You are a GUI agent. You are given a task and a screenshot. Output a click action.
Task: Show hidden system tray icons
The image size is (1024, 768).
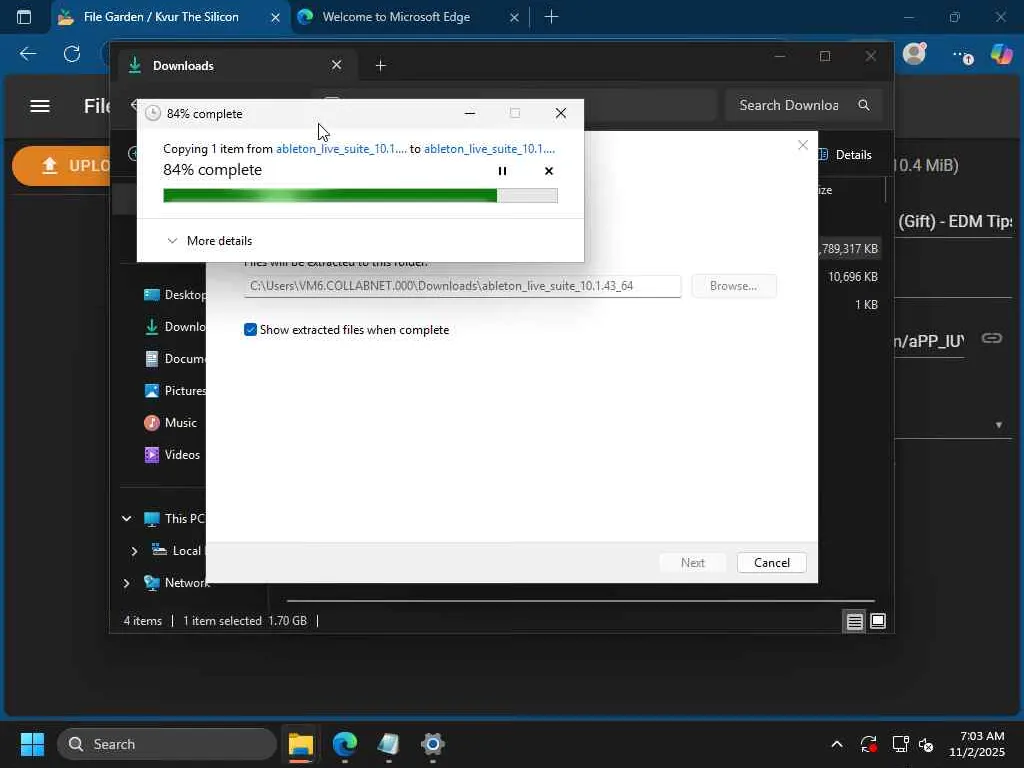[x=837, y=744]
